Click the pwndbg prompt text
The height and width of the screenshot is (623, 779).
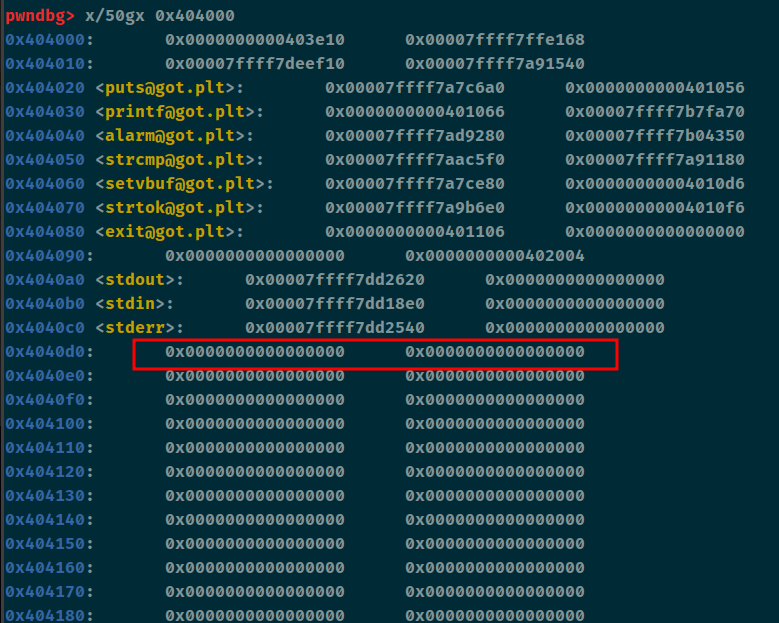click(x=37, y=15)
